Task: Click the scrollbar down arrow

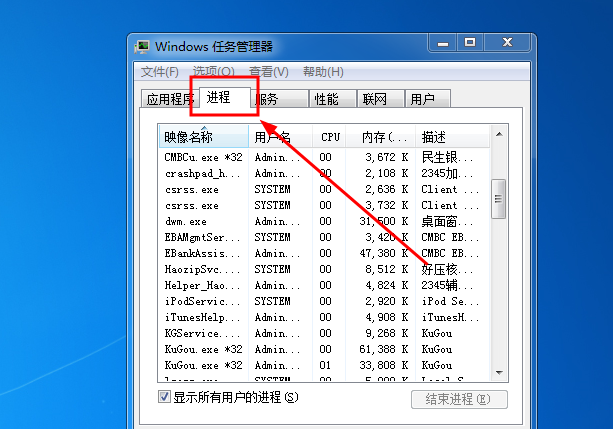Action: 499,372
